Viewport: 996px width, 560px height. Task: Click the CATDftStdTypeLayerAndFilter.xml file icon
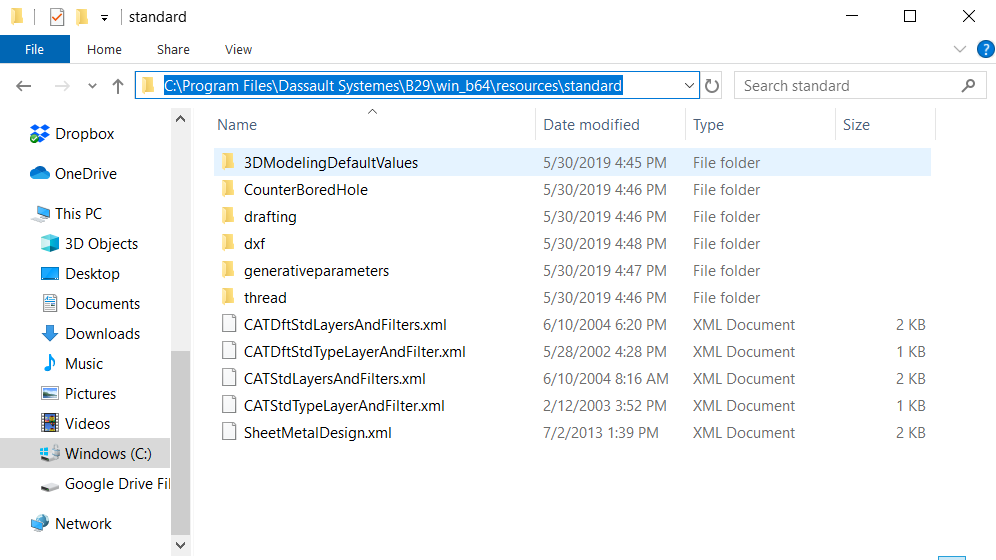coord(229,351)
